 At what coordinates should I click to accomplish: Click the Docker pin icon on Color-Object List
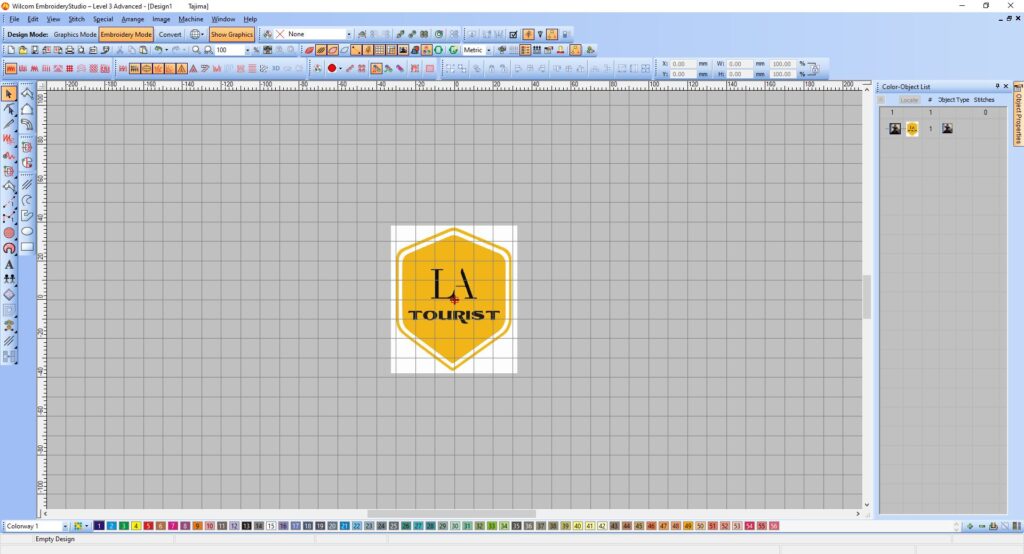tap(997, 86)
